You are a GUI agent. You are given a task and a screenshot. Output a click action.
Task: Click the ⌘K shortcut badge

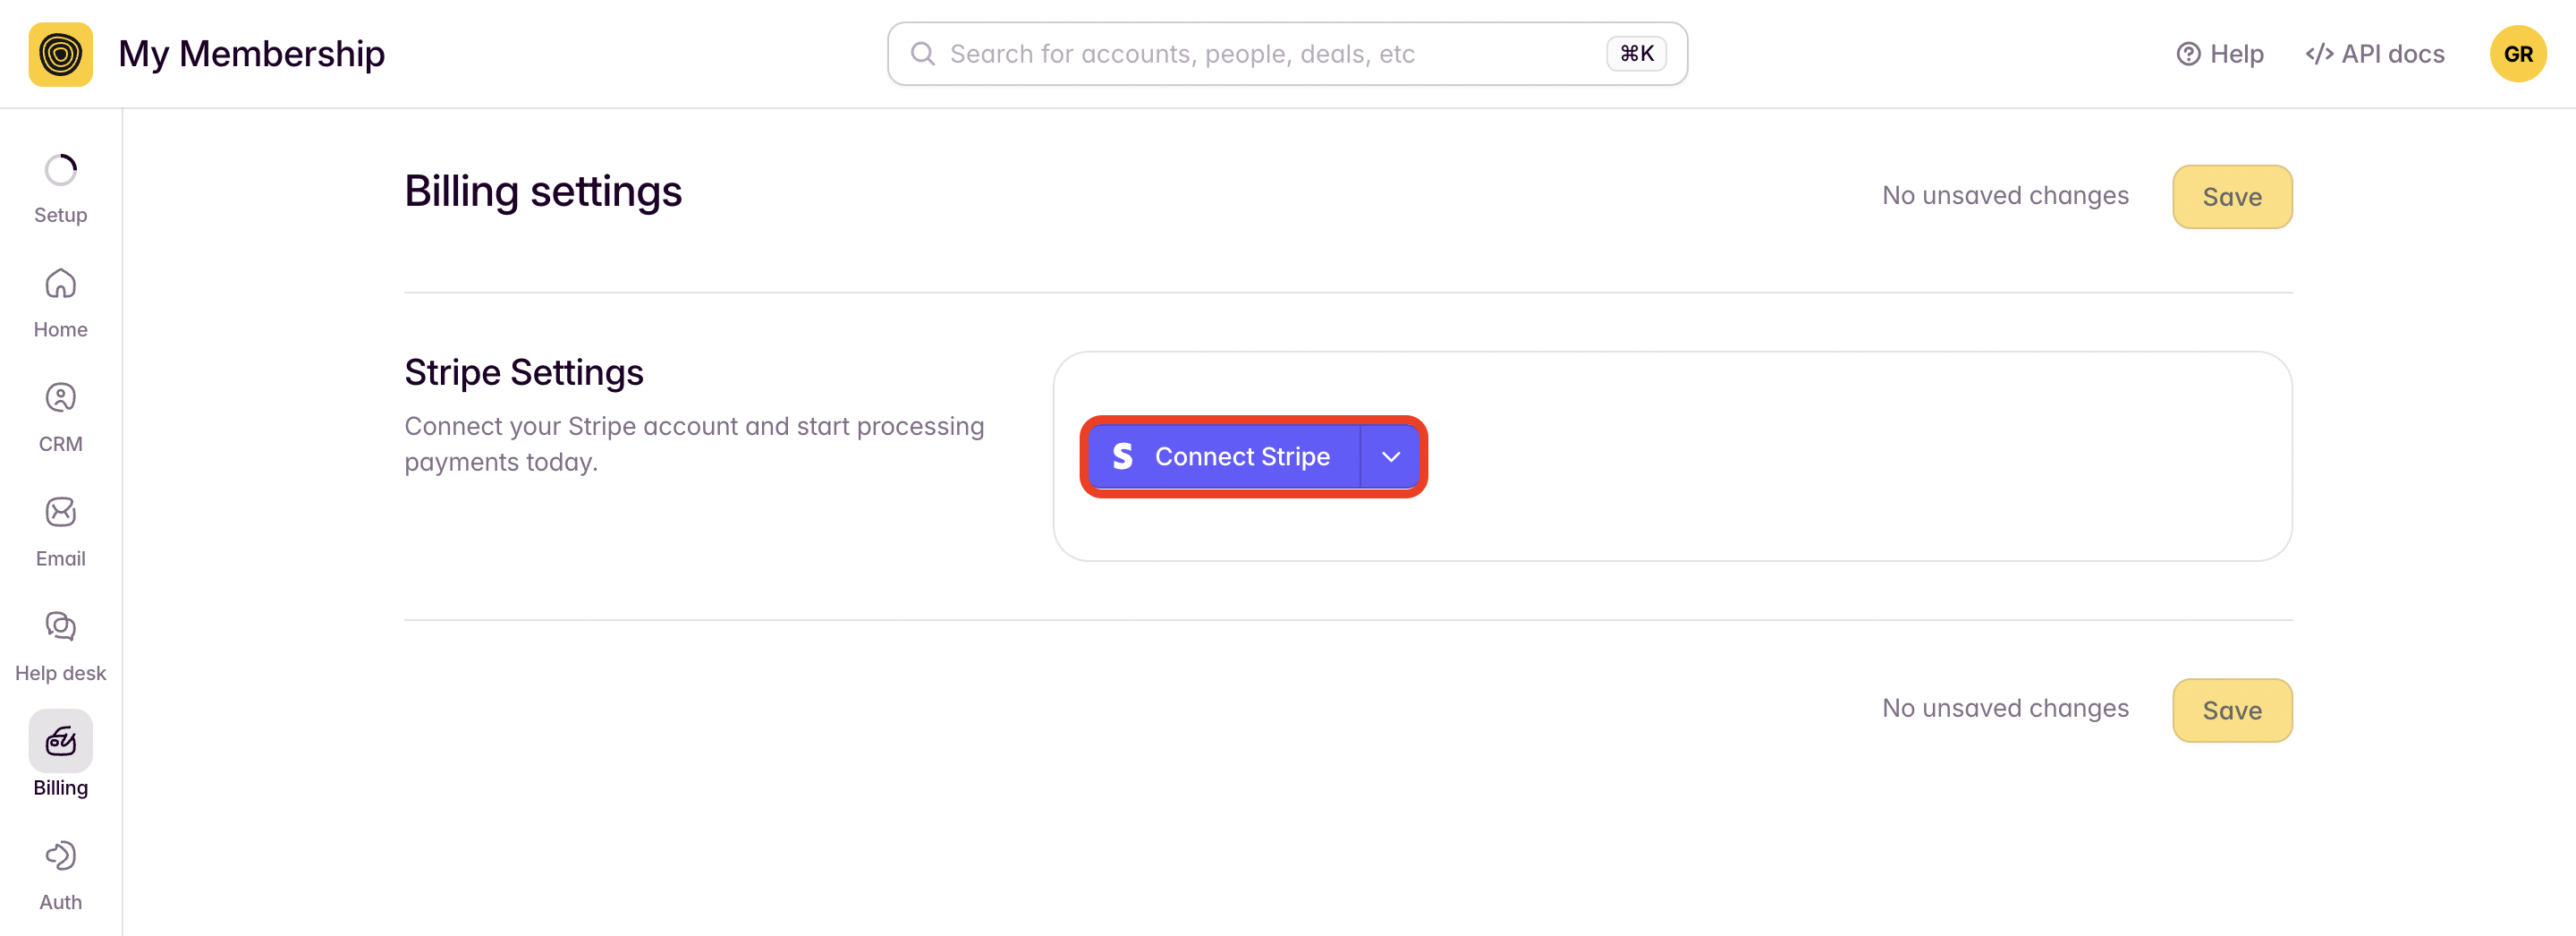coord(1636,54)
